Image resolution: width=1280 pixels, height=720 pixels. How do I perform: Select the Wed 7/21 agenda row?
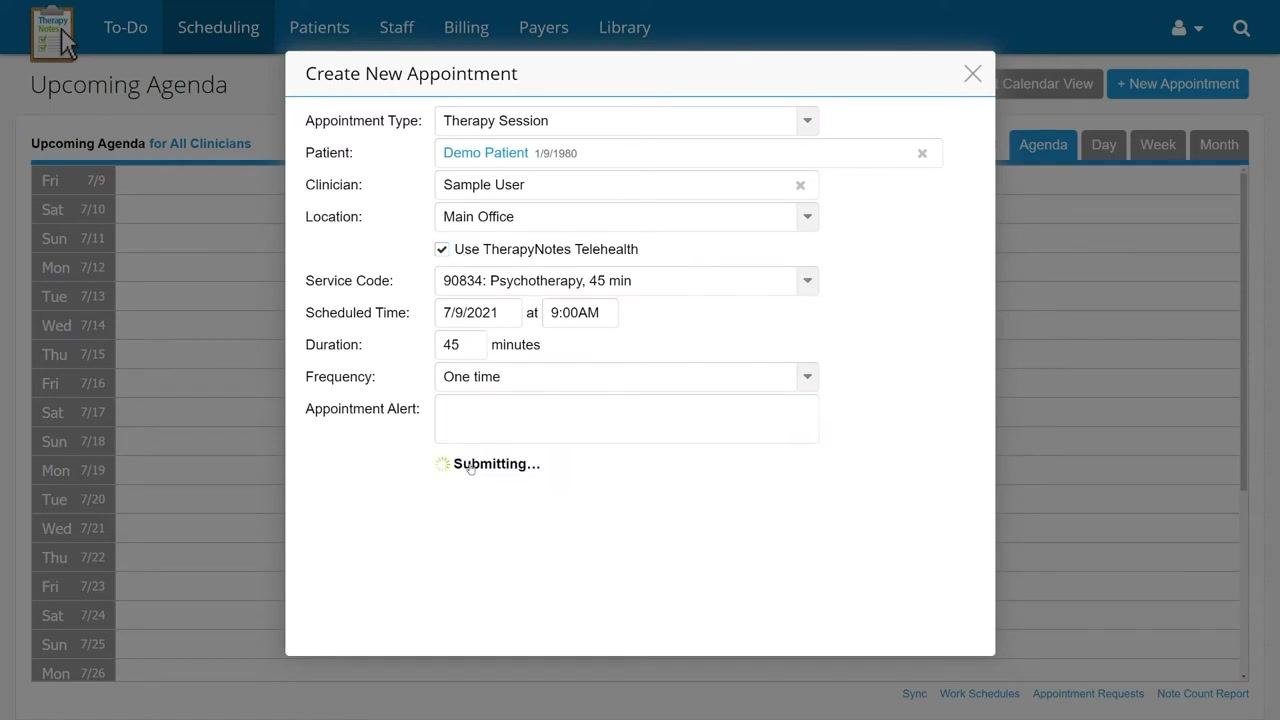[x=636, y=528]
